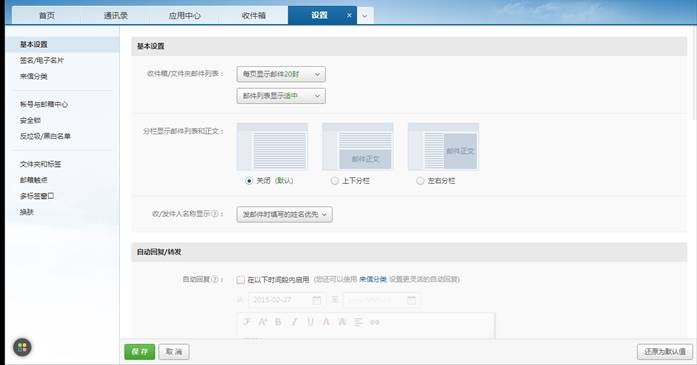The image size is (697, 365).
Task: Open calendar for auto-reply start date
Action: 316,300
